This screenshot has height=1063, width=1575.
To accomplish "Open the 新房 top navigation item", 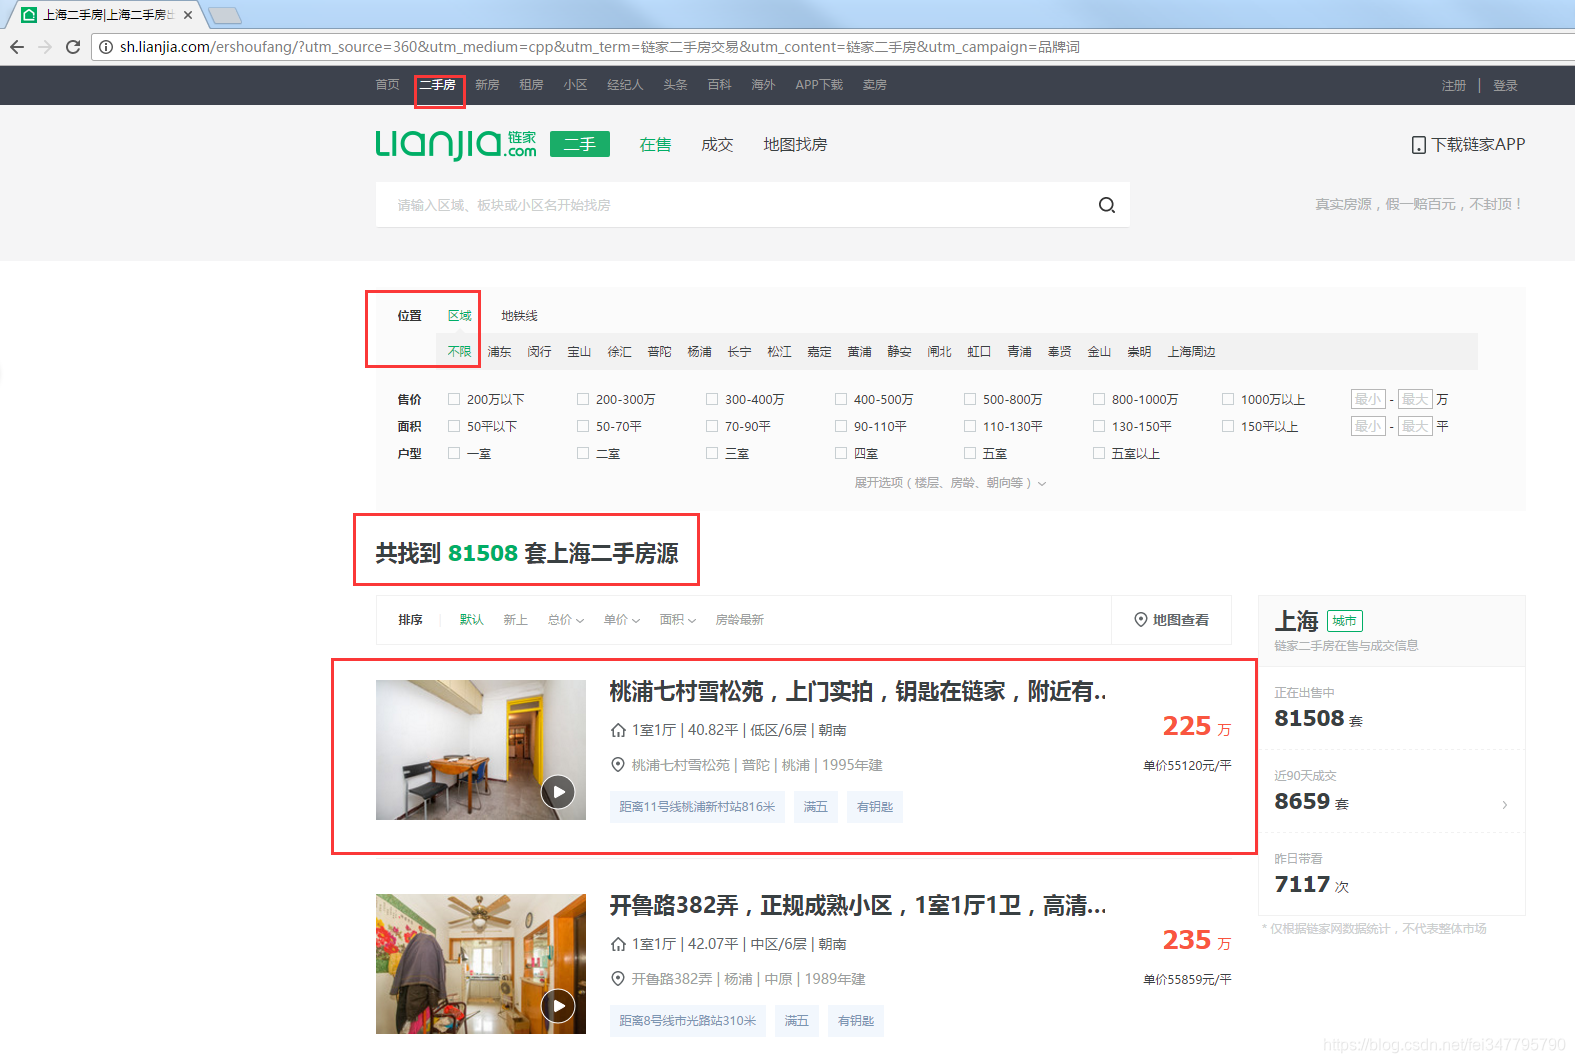I will (487, 85).
